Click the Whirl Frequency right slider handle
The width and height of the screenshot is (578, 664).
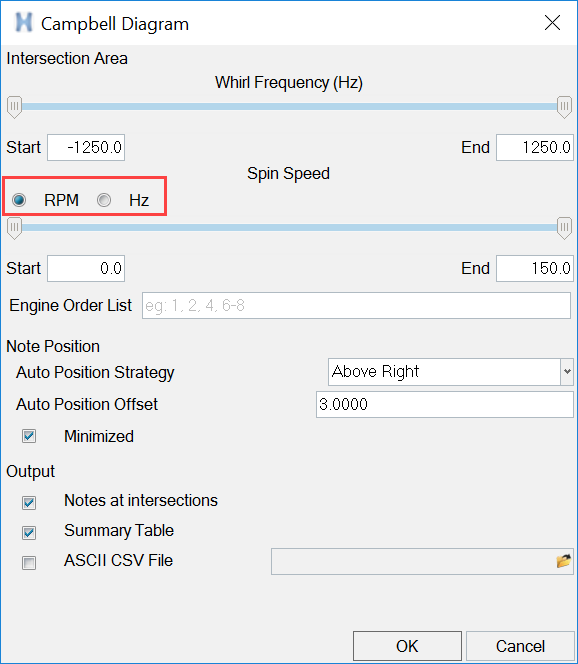(564, 107)
